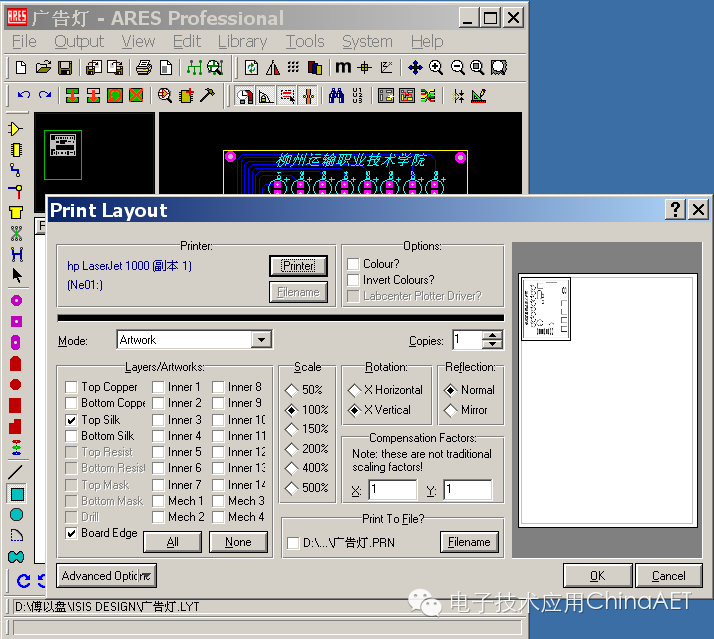Select the Ratsnest mode icon
The height and width of the screenshot is (639, 714).
tap(16, 233)
